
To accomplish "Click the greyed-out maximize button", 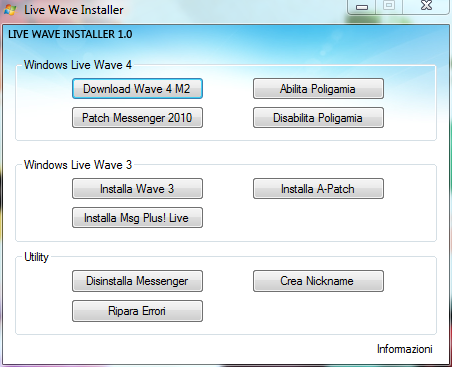I will [389, 7].
